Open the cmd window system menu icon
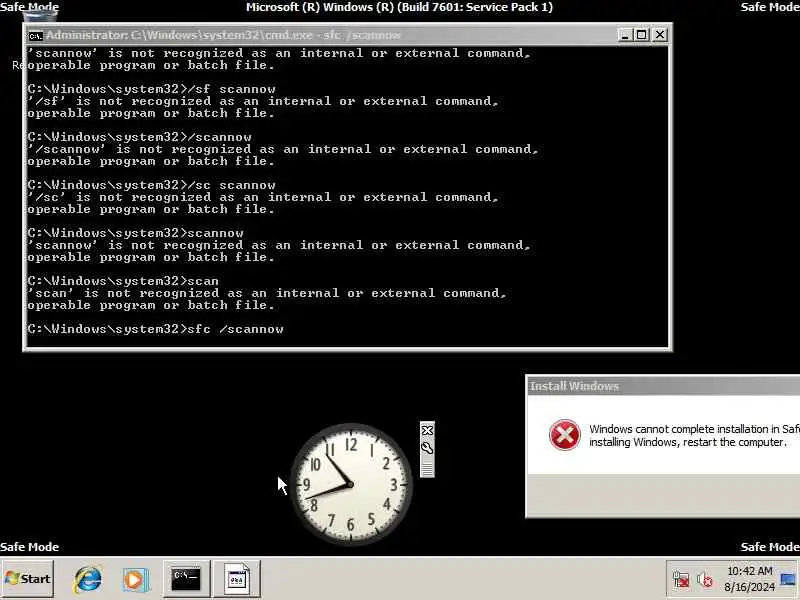800x600 pixels. point(35,36)
